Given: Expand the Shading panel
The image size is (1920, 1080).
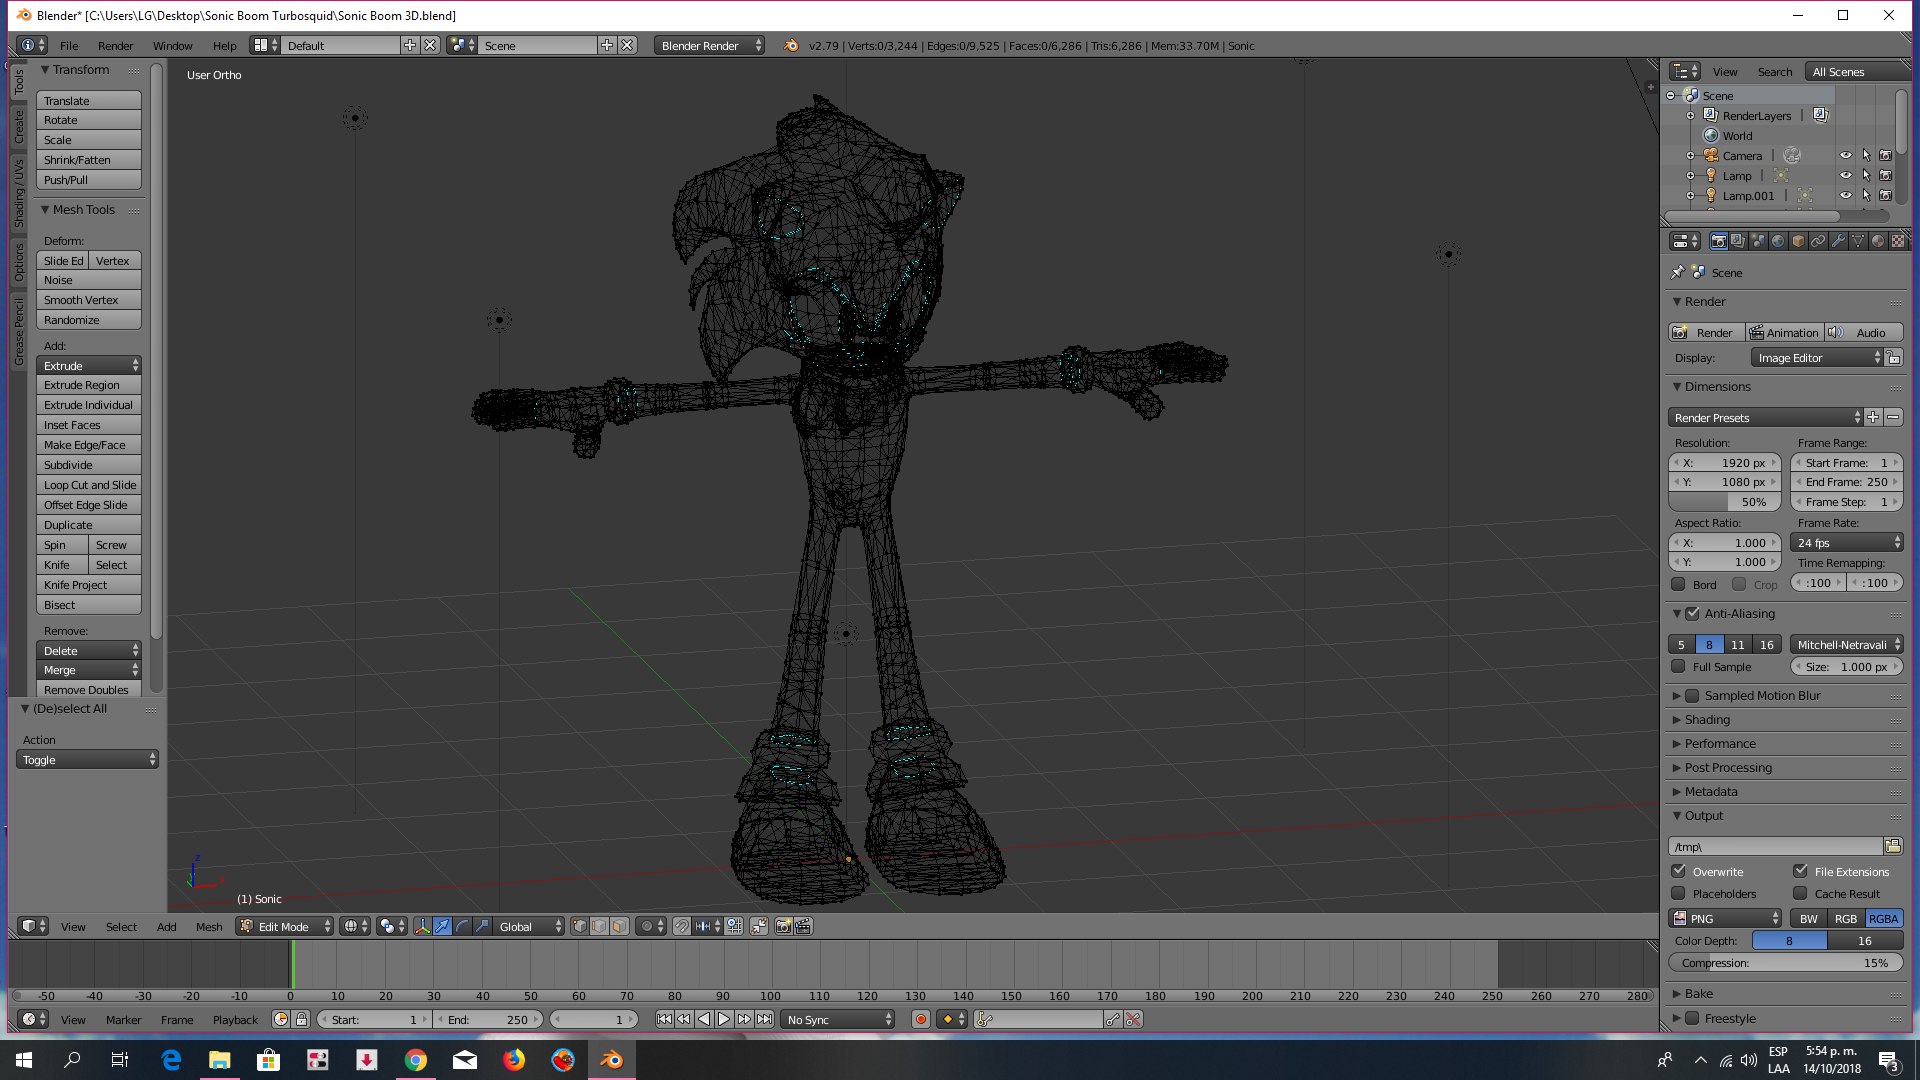Looking at the screenshot, I should (1706, 719).
